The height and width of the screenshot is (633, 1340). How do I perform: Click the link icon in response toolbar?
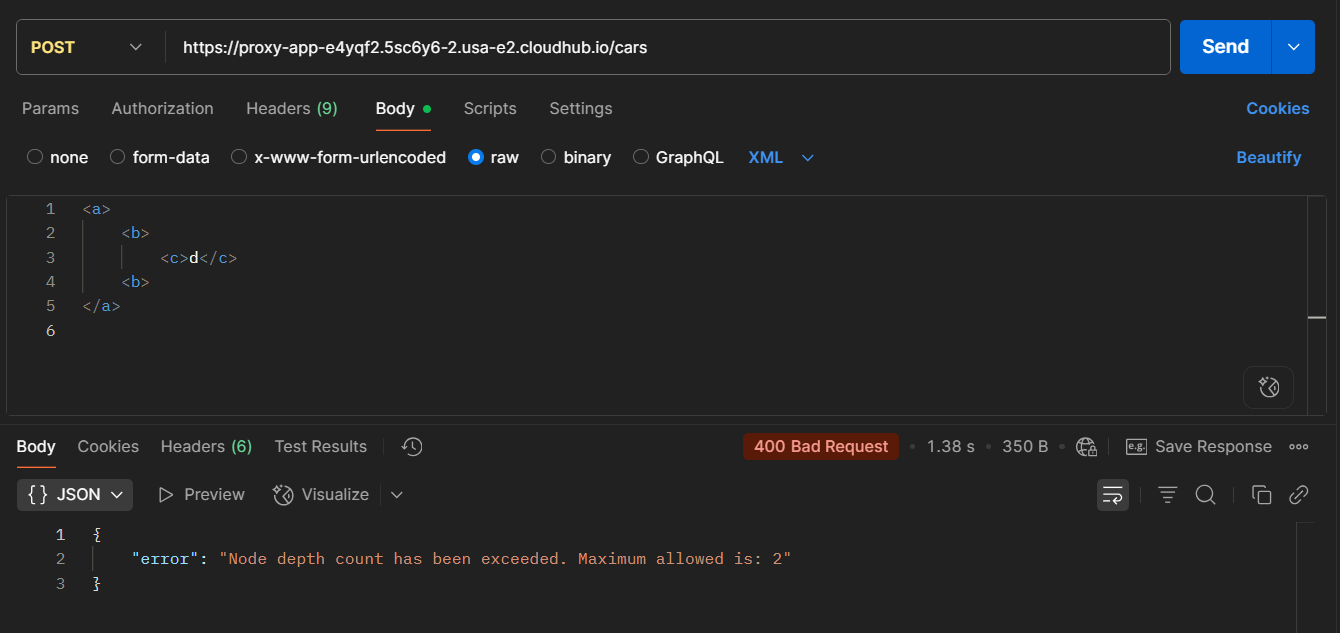click(x=1298, y=494)
